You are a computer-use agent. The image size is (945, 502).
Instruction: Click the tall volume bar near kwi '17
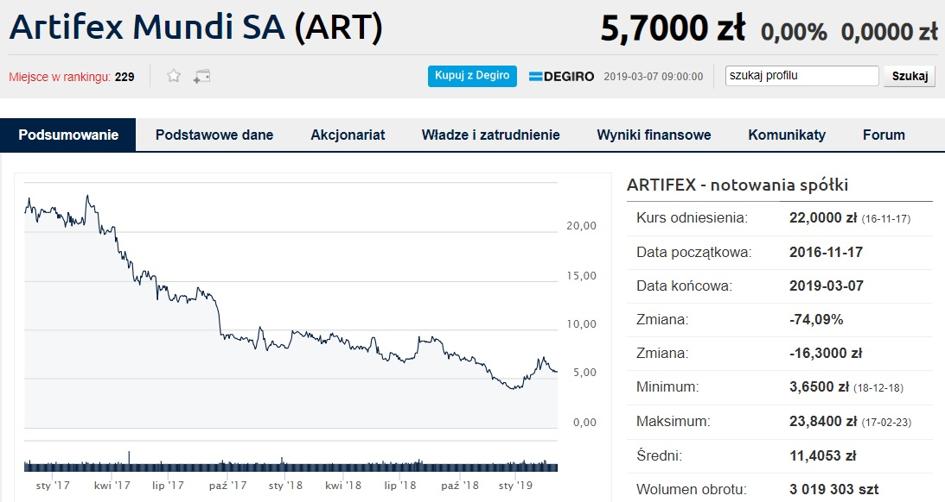(128, 460)
